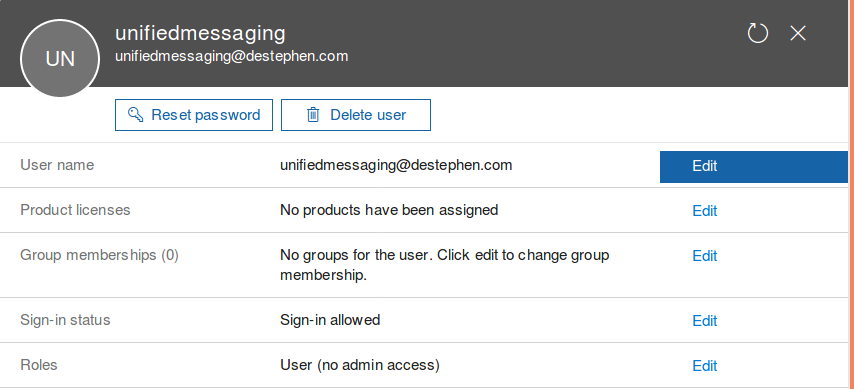Viewport: 854px width, 389px height.
Task: Edit Product licenses
Action: point(704,211)
